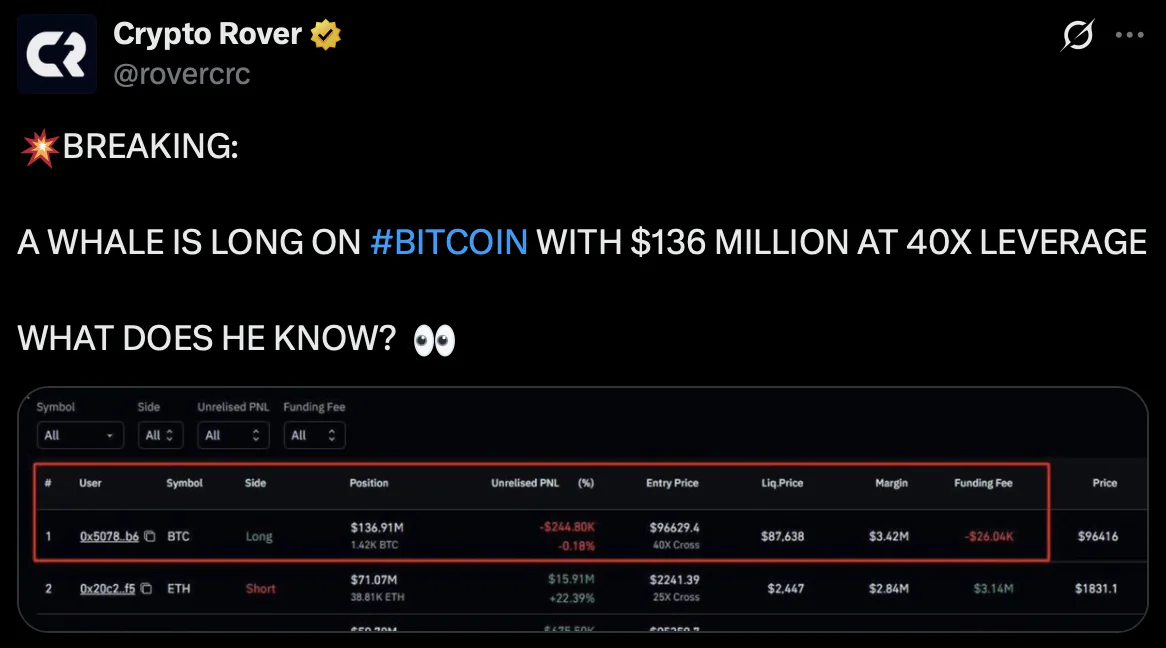Open Crypto Rover profile avatar
The image size is (1166, 648).
click(57, 54)
